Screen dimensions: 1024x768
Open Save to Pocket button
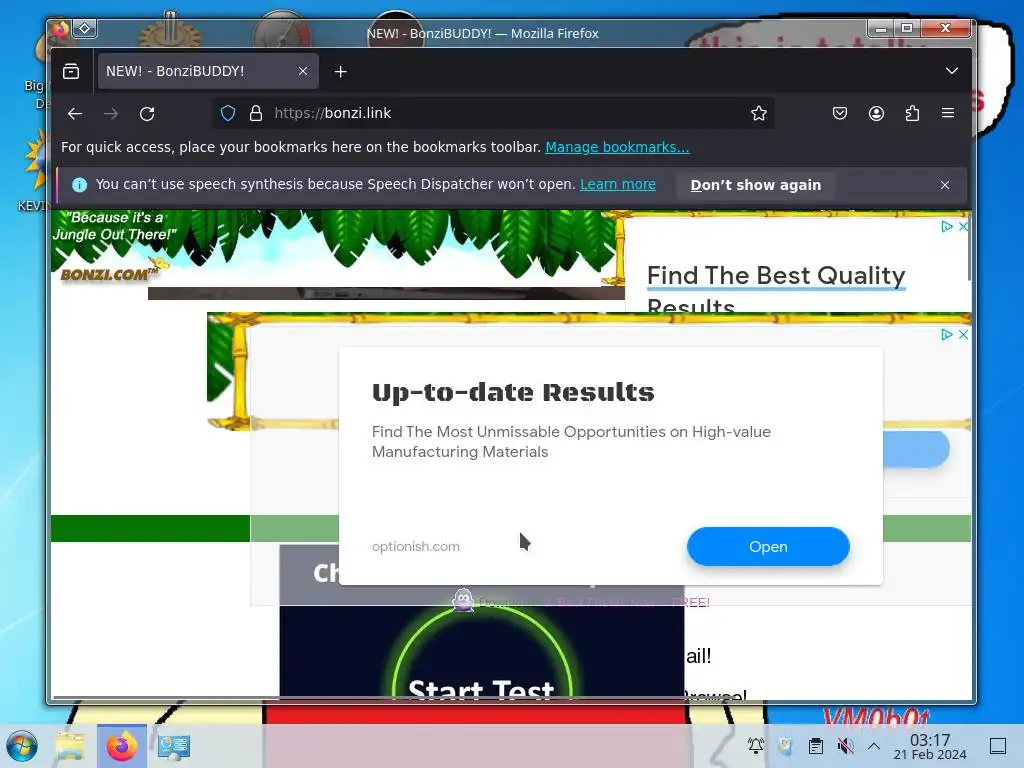[x=840, y=114]
